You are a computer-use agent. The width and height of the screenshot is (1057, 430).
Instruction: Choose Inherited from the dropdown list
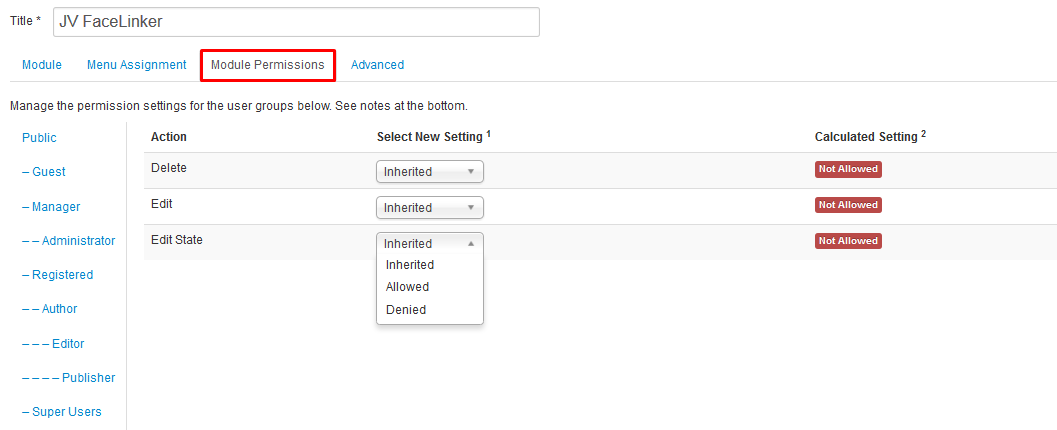410,265
